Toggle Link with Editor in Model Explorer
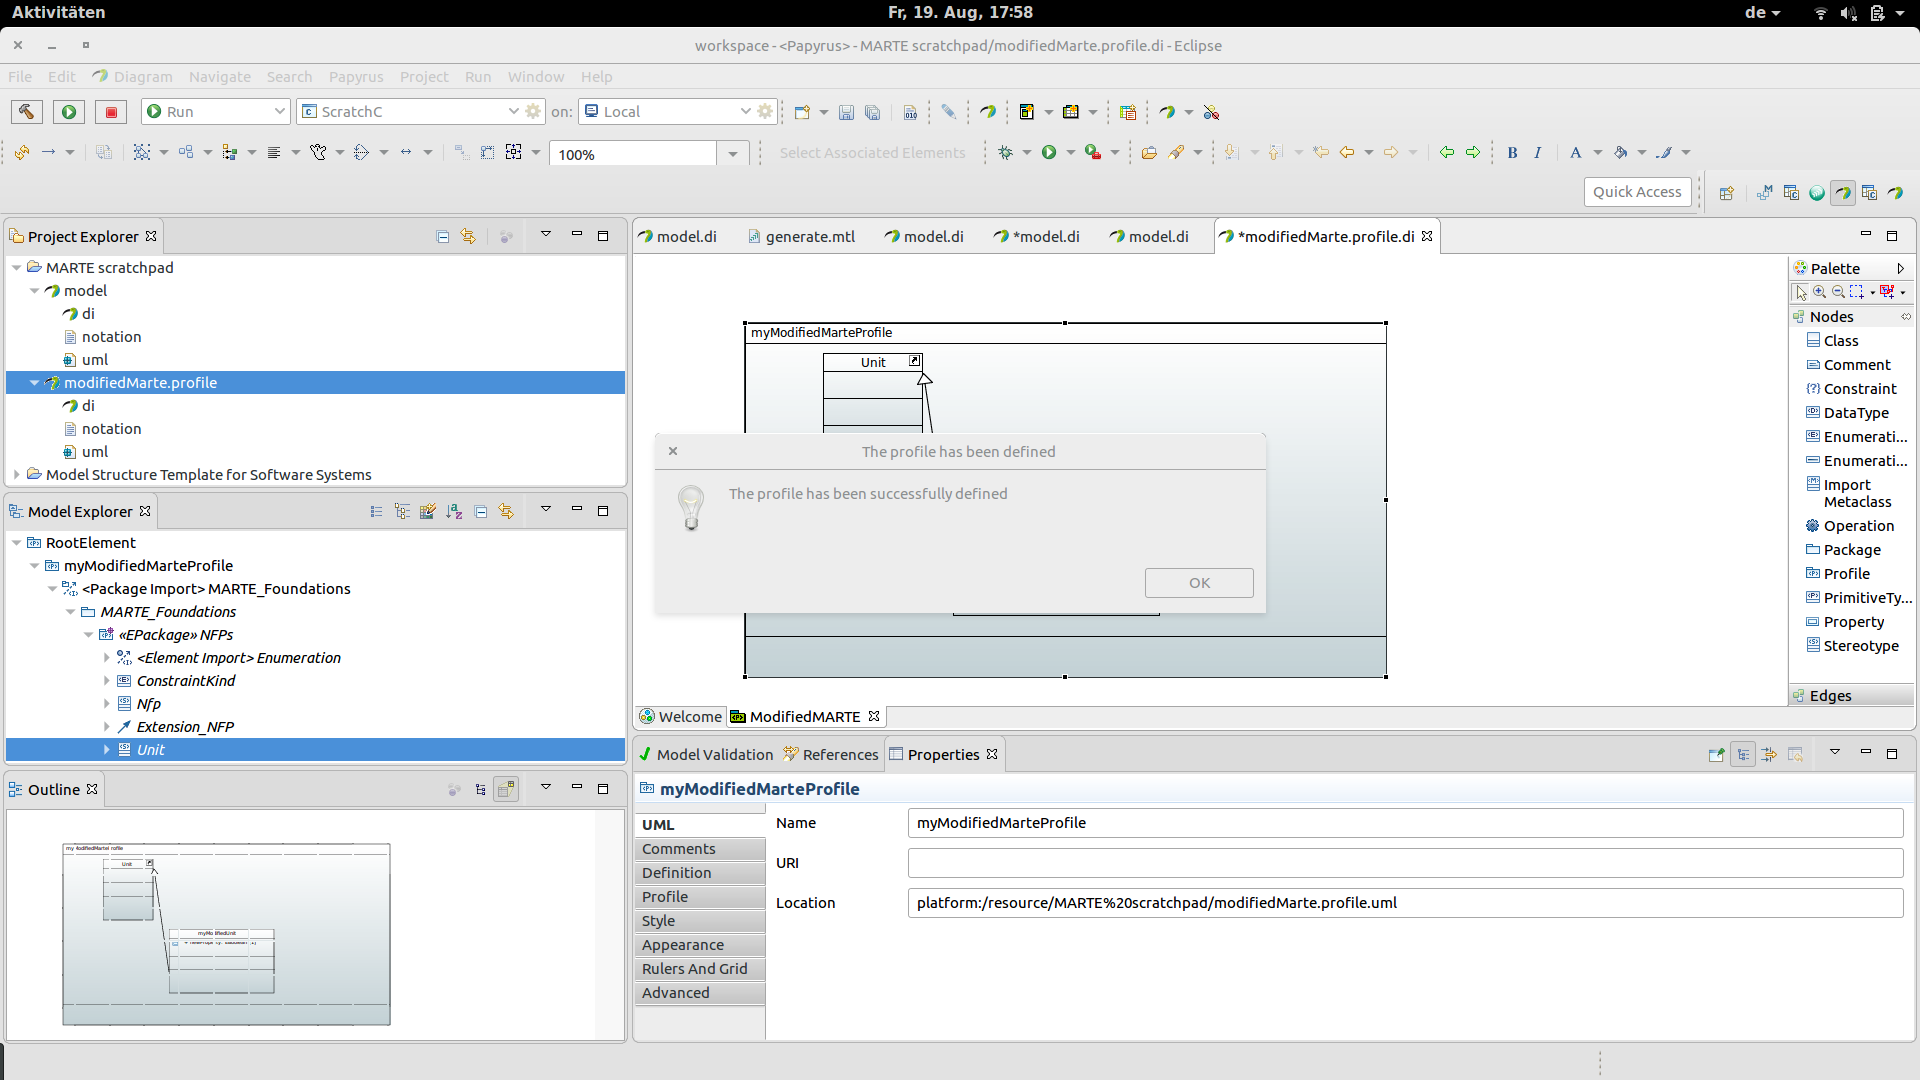 (506, 512)
